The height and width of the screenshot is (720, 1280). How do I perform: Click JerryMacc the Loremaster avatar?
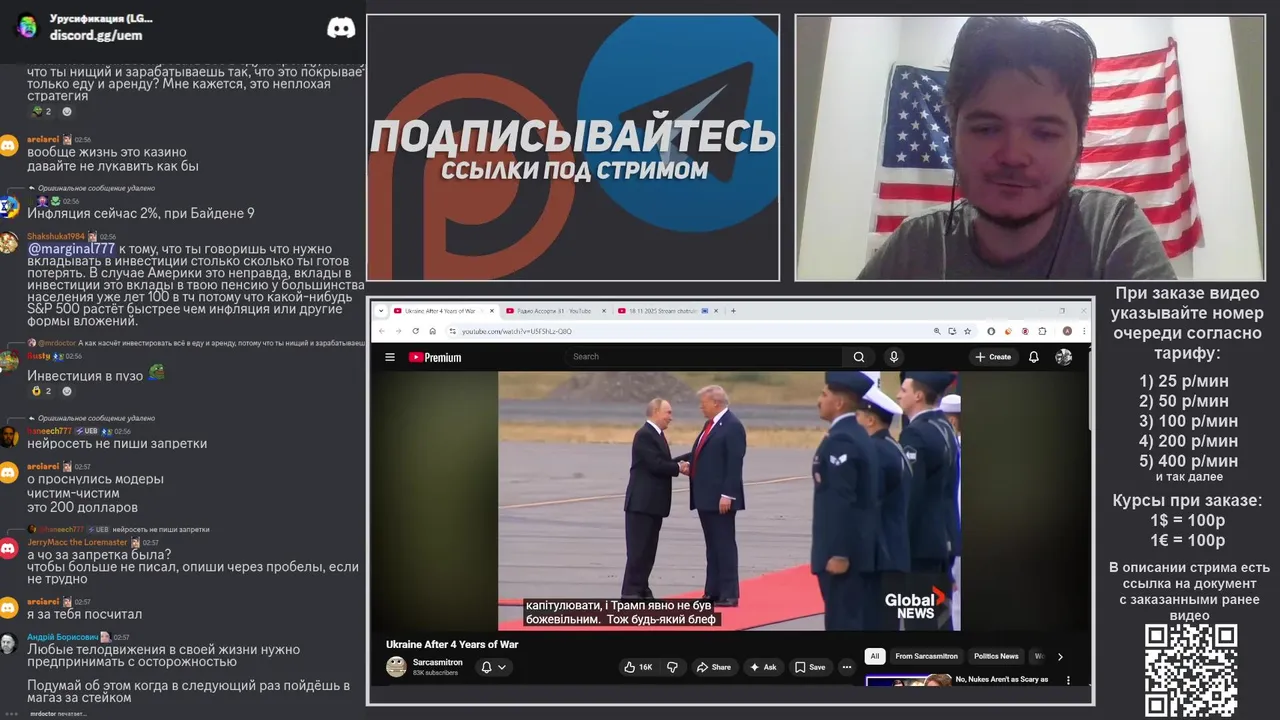tap(9, 548)
